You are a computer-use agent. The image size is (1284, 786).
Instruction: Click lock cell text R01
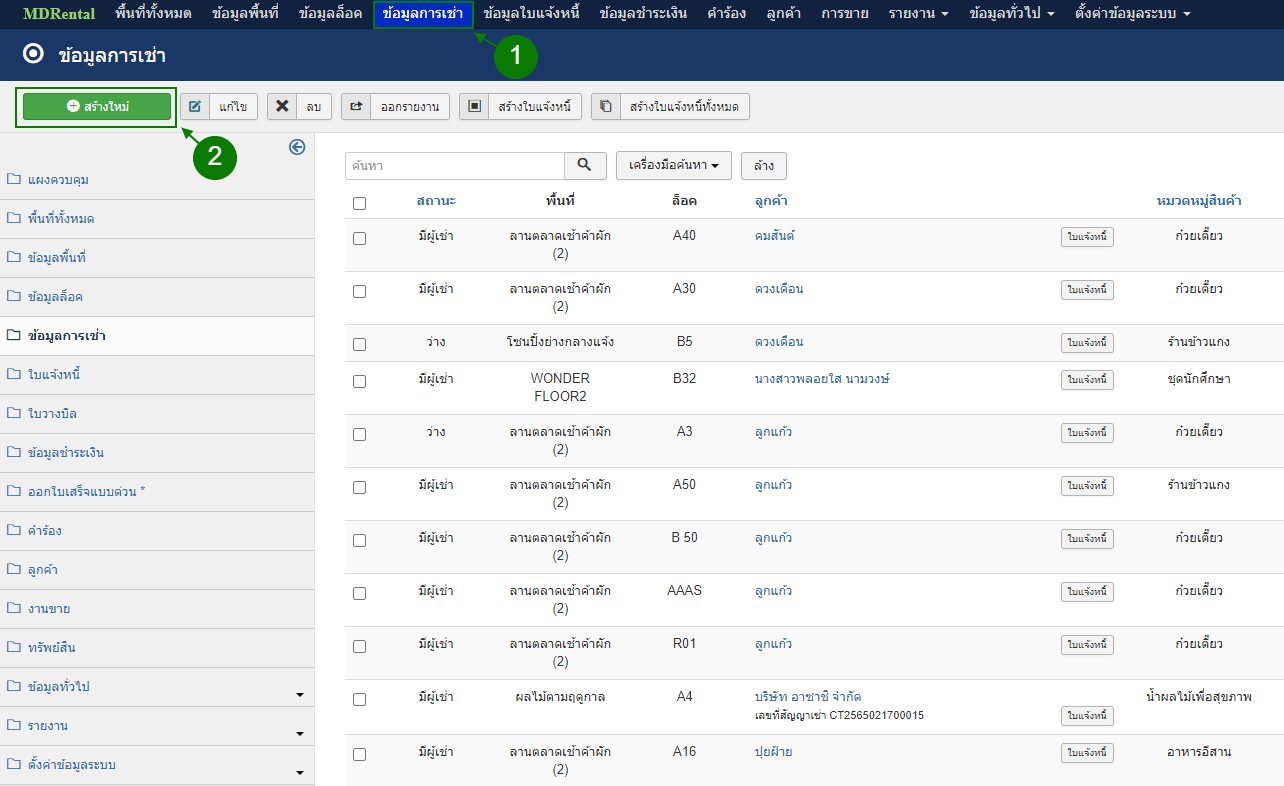(684, 644)
